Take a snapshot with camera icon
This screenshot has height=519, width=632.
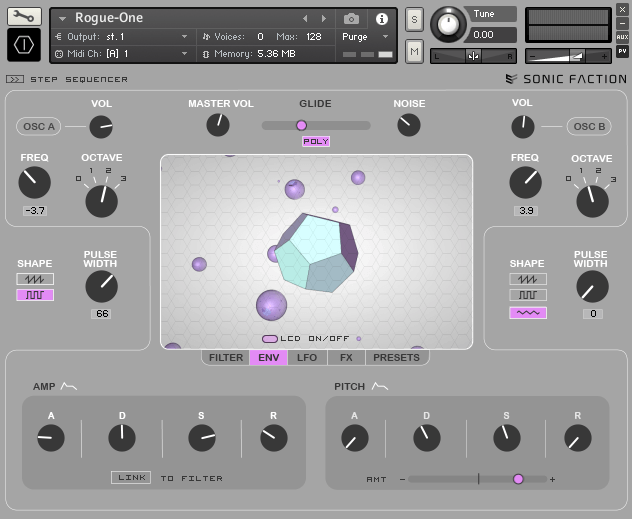pyautogui.click(x=351, y=19)
